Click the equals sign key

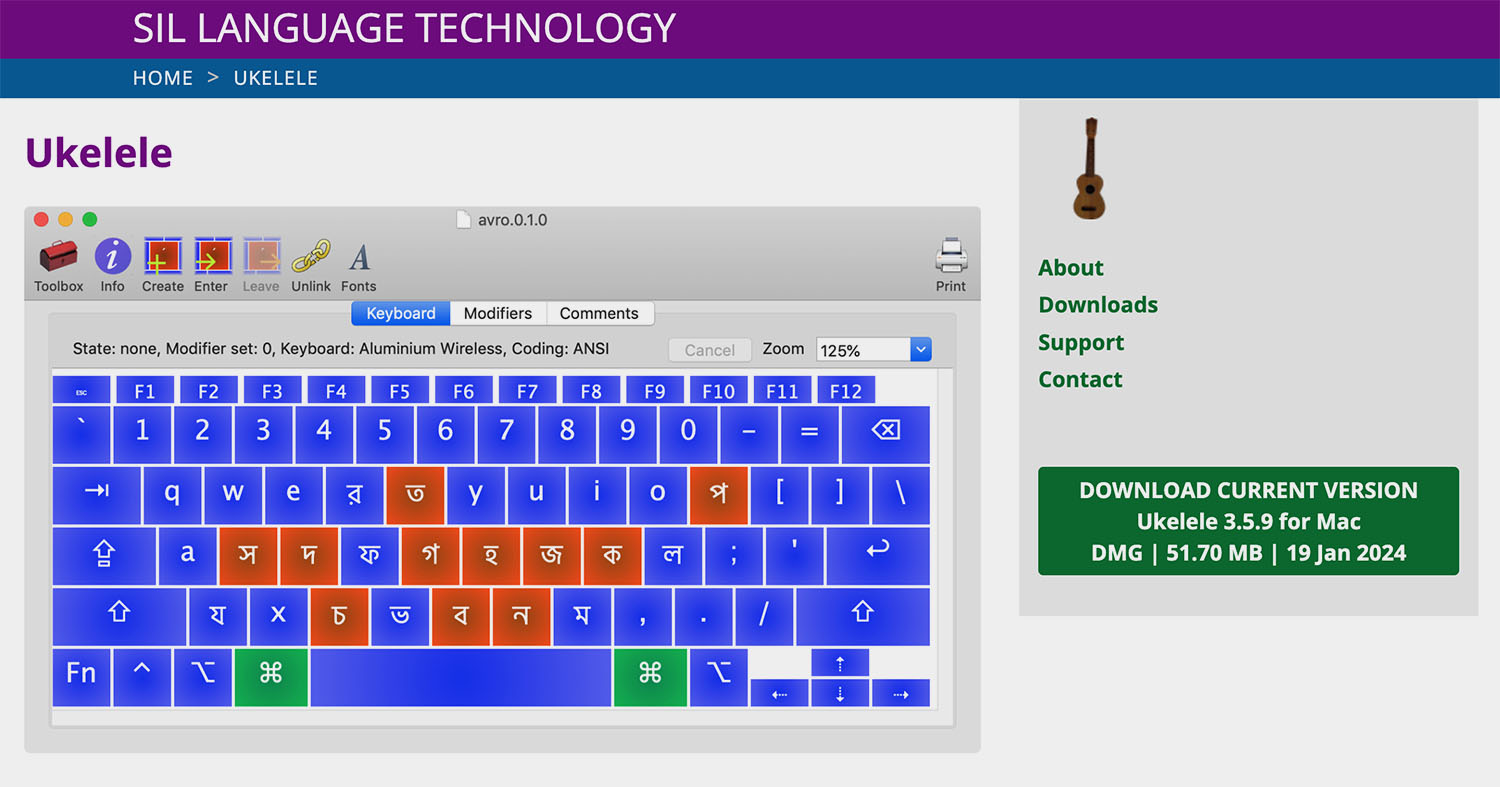click(x=810, y=434)
